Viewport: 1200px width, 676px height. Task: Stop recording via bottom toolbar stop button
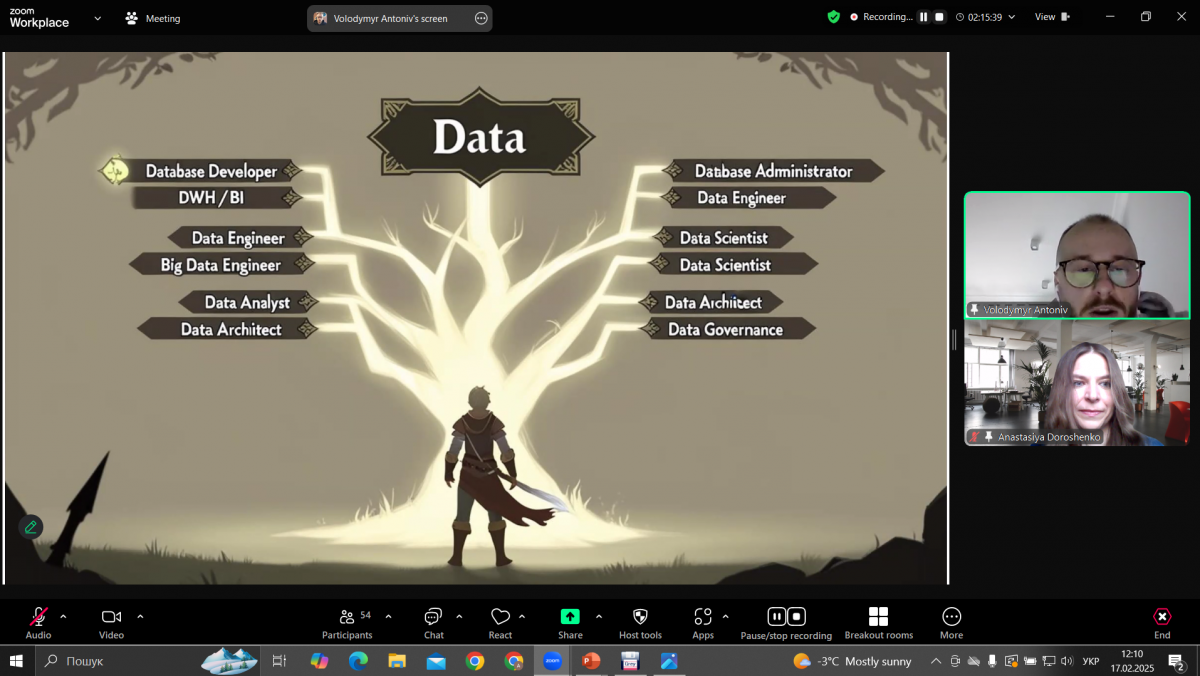[x=796, y=616]
